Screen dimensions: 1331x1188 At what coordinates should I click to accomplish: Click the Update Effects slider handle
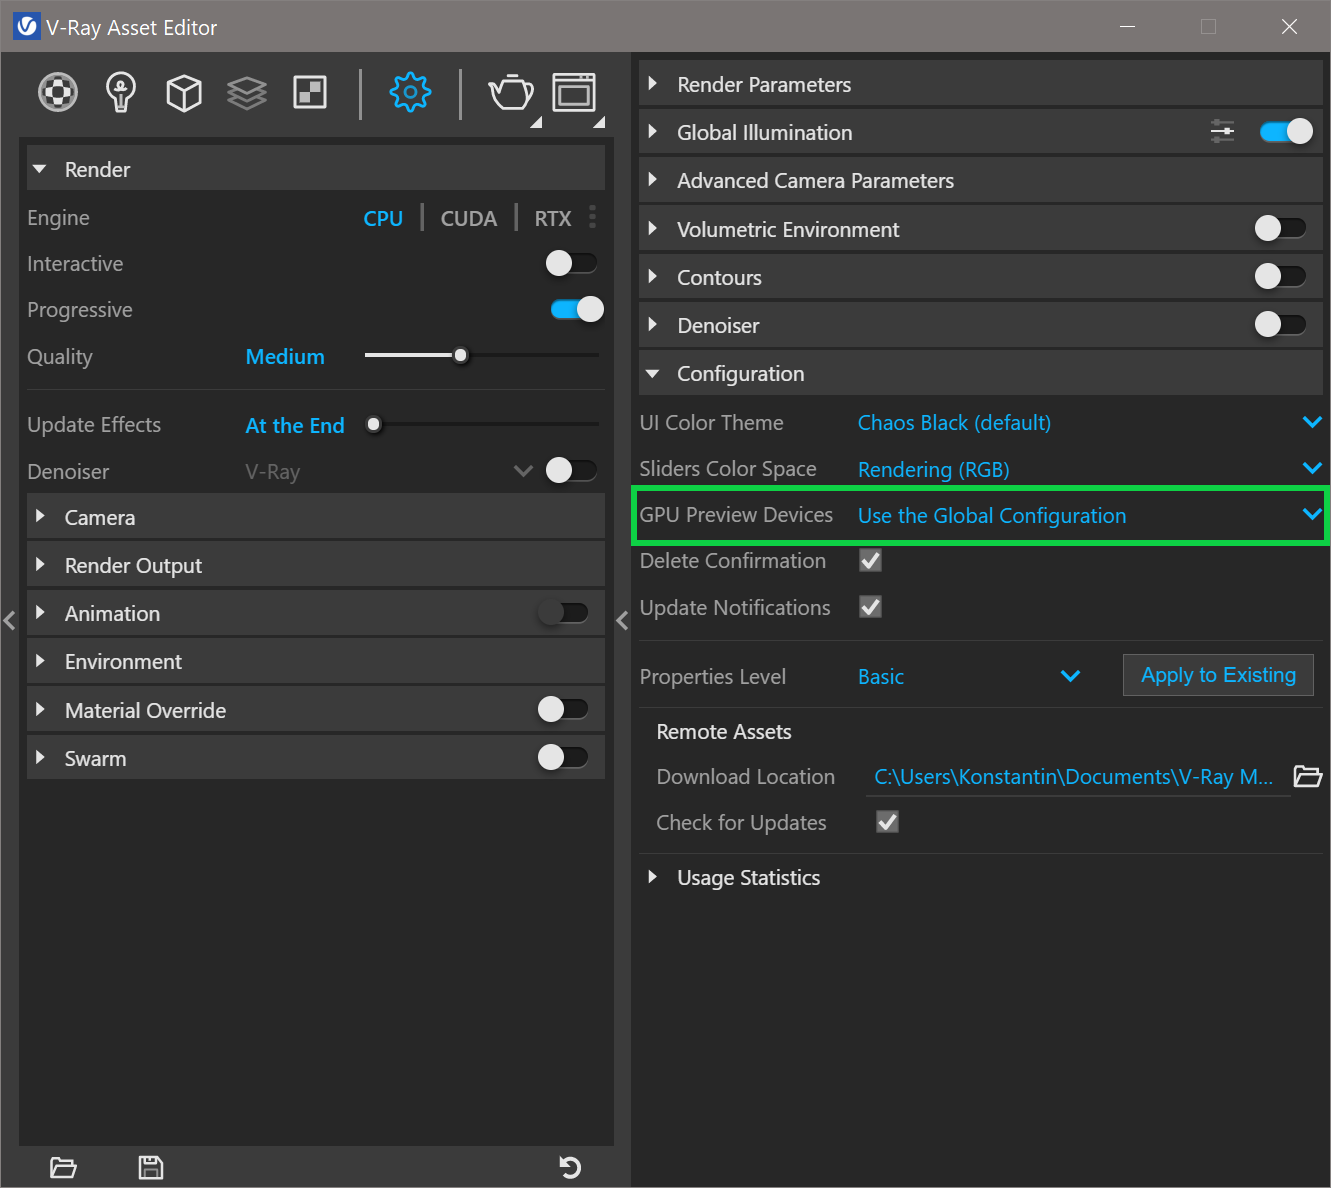coord(374,424)
